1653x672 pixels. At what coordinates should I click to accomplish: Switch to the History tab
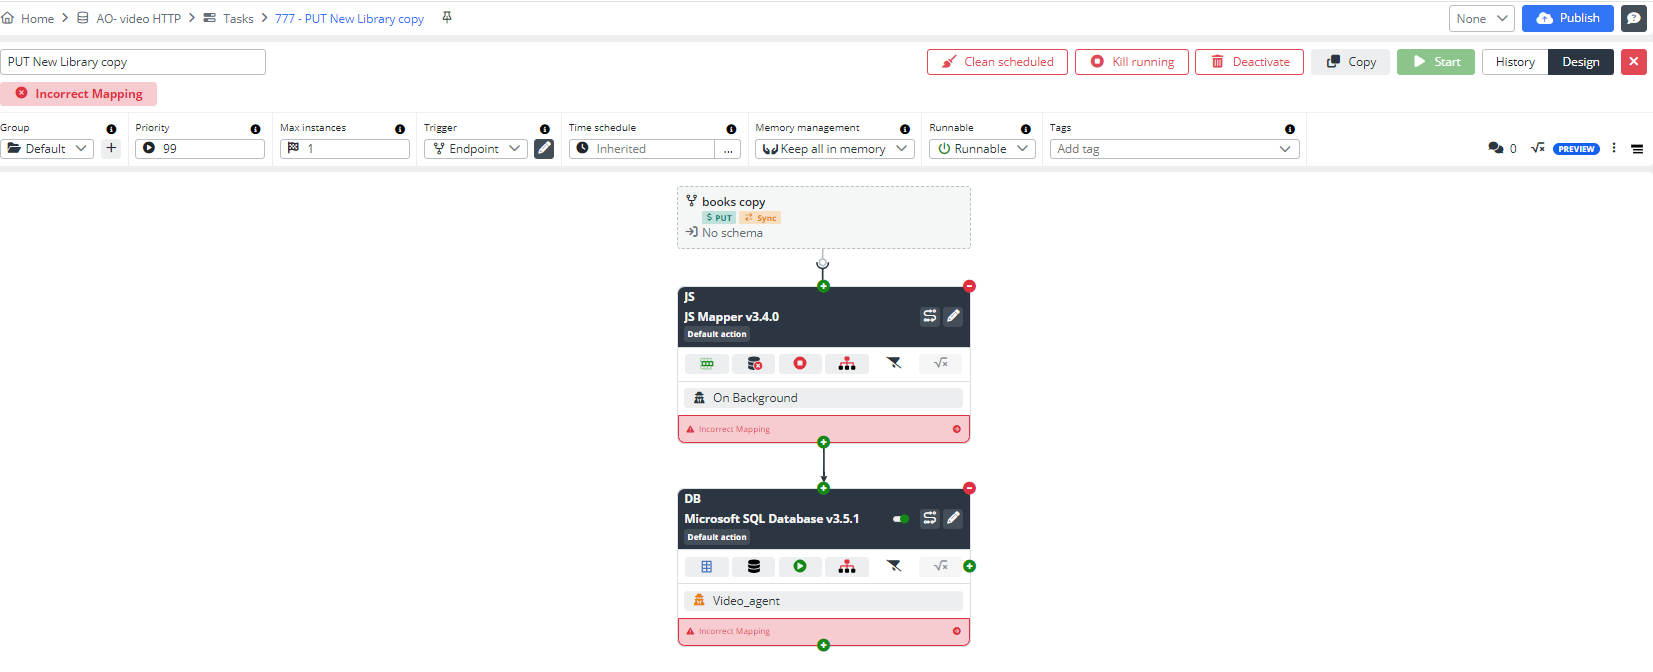click(1514, 62)
